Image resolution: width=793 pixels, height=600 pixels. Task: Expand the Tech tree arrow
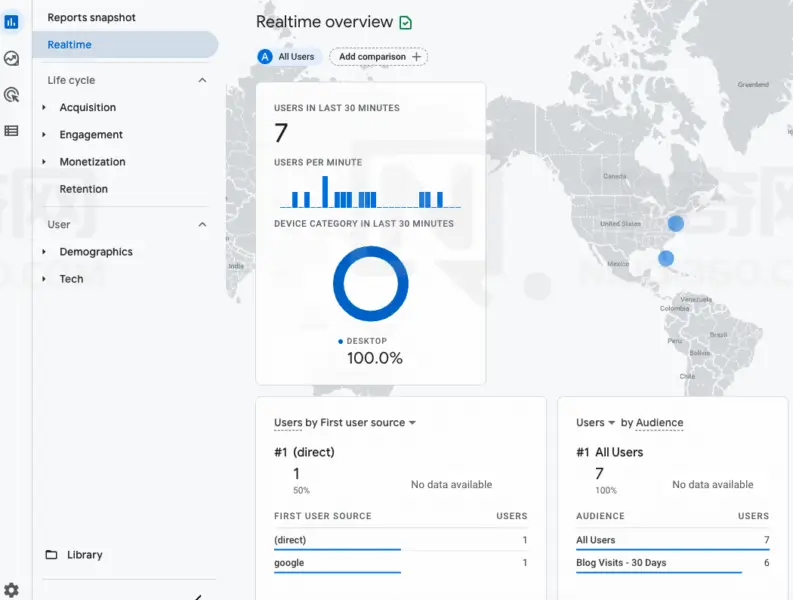click(x=44, y=279)
